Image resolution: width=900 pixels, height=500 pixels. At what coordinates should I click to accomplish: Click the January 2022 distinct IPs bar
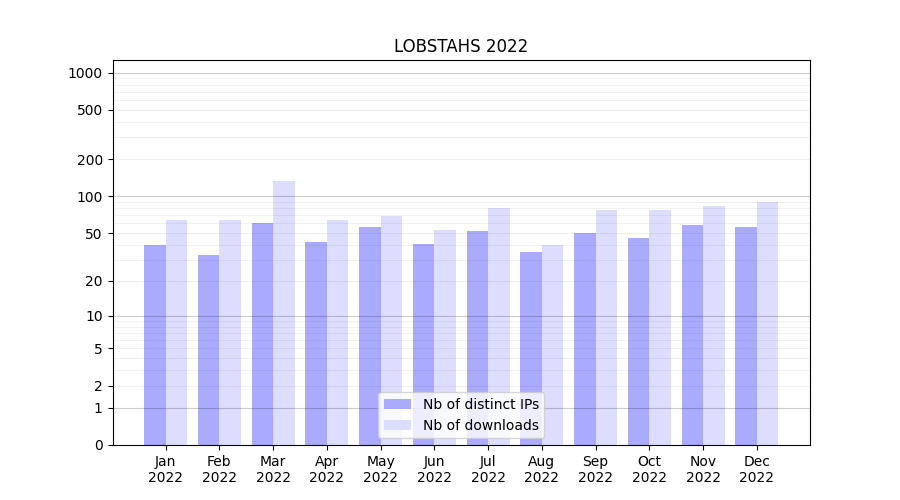click(x=155, y=344)
